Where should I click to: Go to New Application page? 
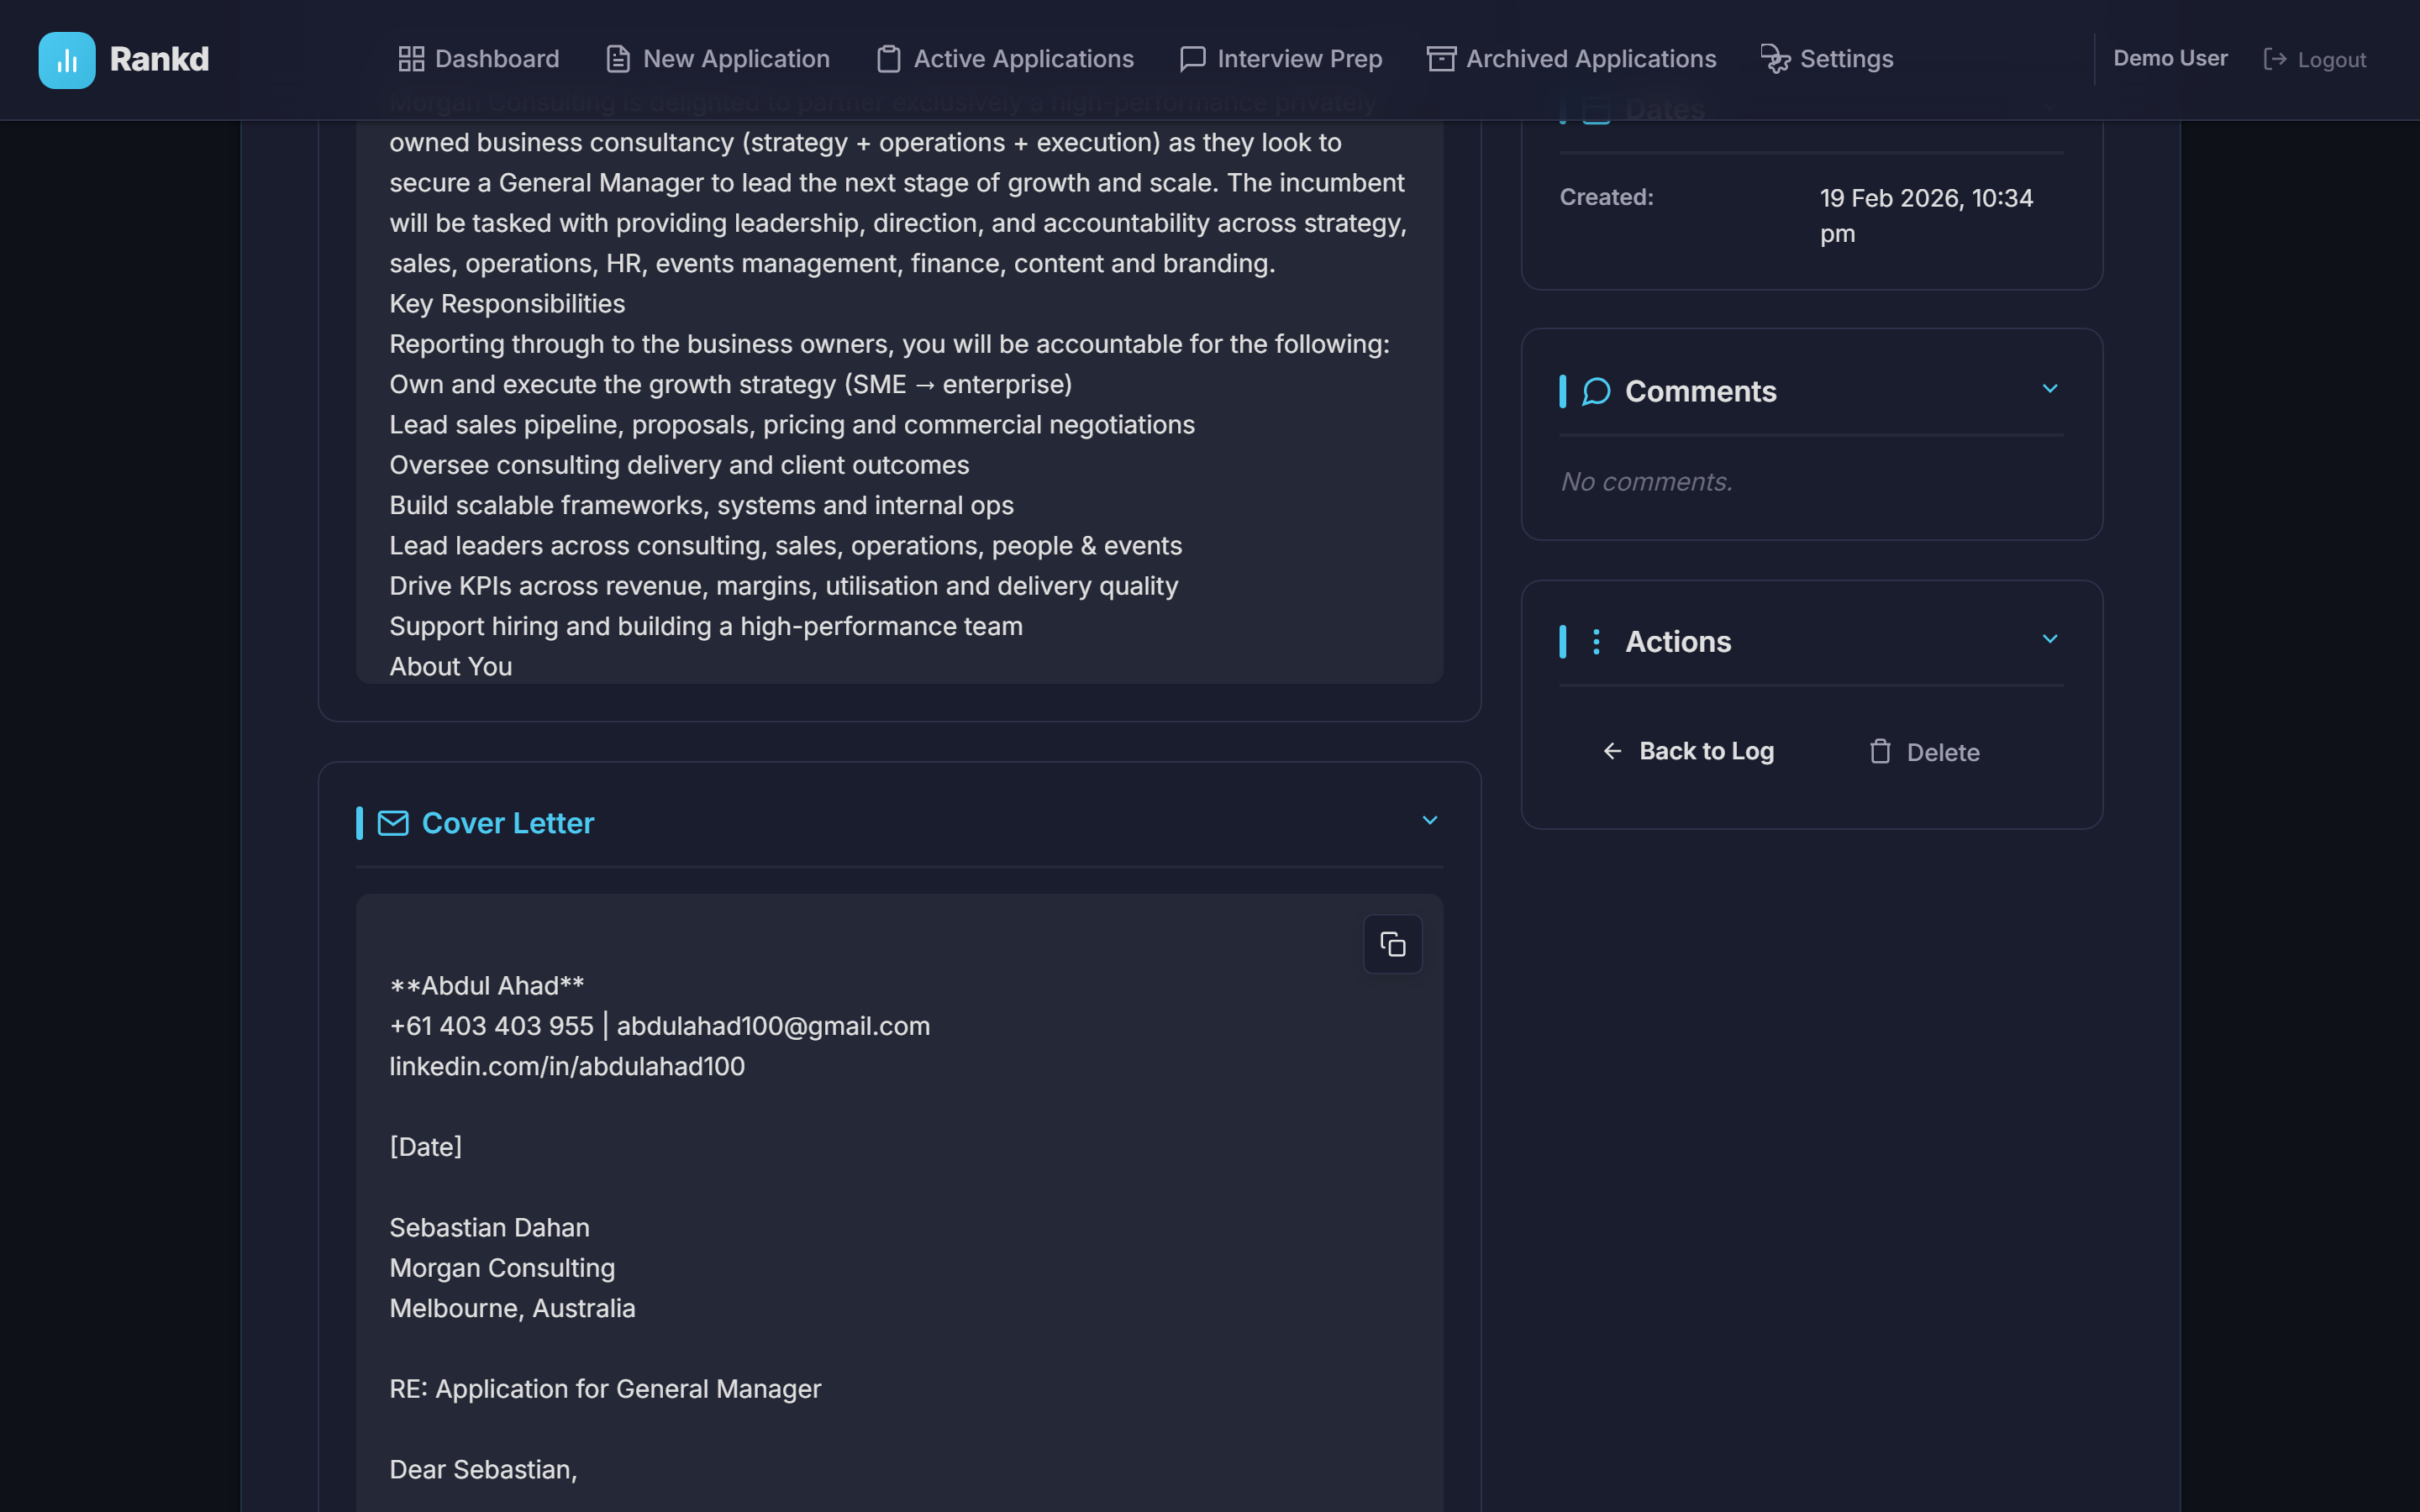[718, 59]
